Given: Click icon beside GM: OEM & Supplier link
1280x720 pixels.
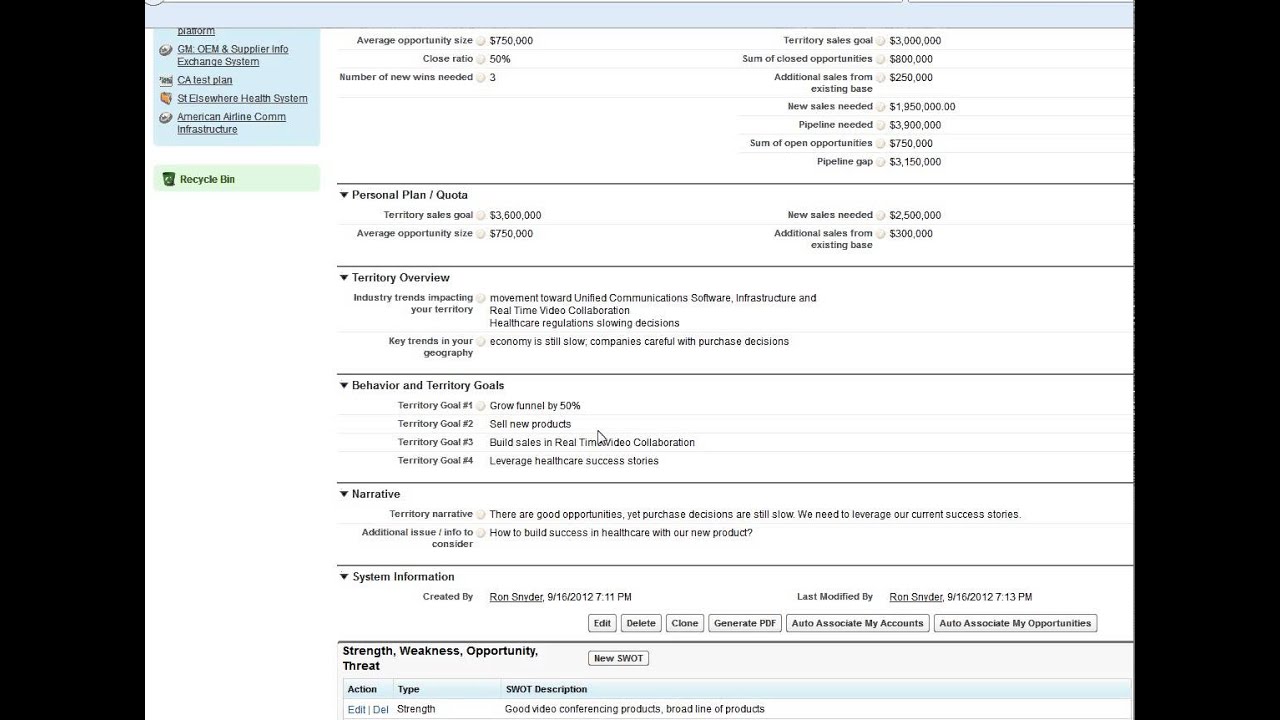Looking at the screenshot, I should [167, 50].
